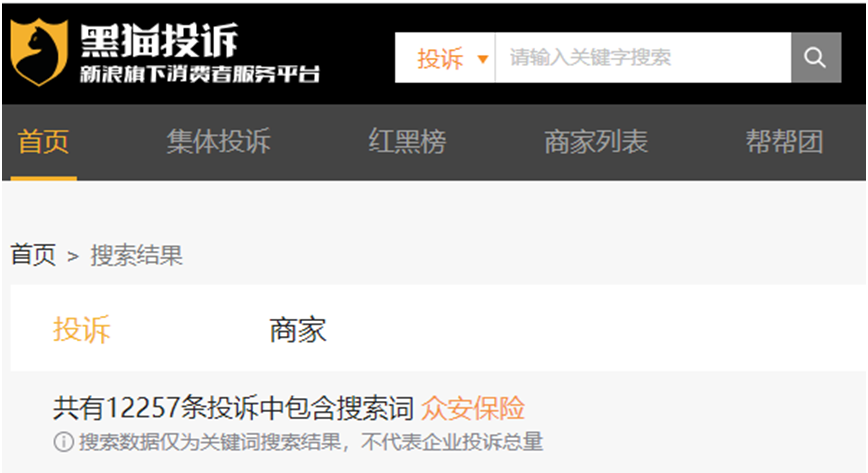Click the black cat shield logo
The image size is (868, 473).
39,52
